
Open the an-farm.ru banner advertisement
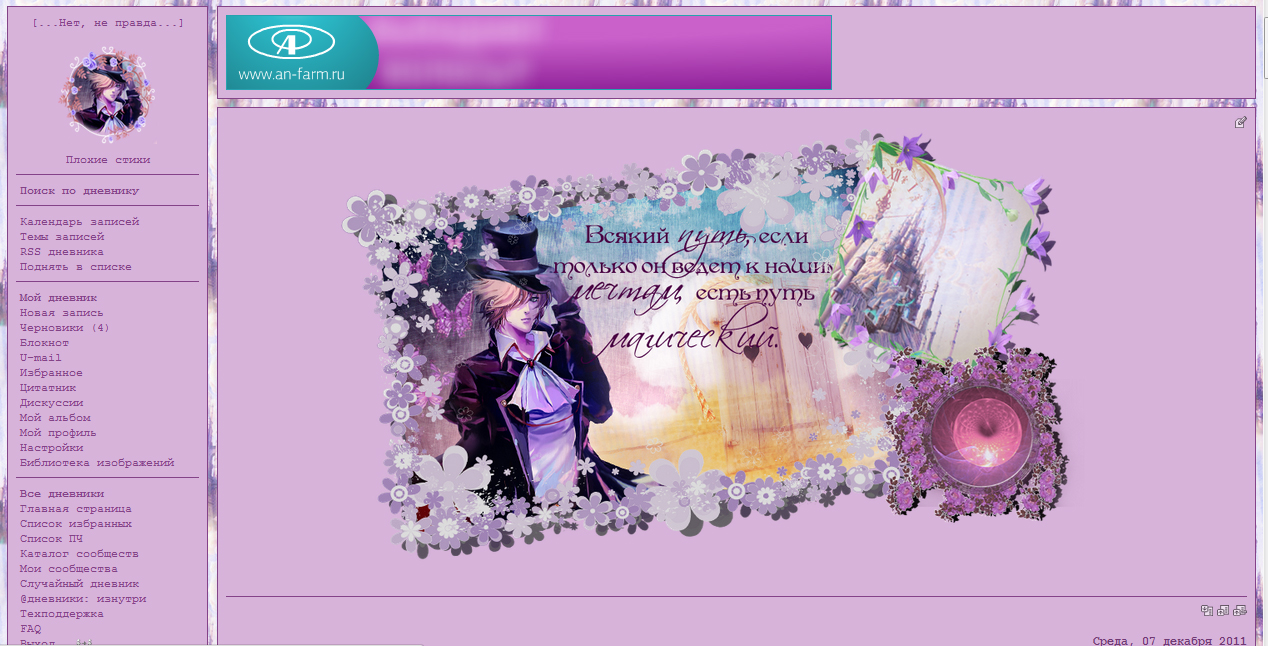click(528, 52)
